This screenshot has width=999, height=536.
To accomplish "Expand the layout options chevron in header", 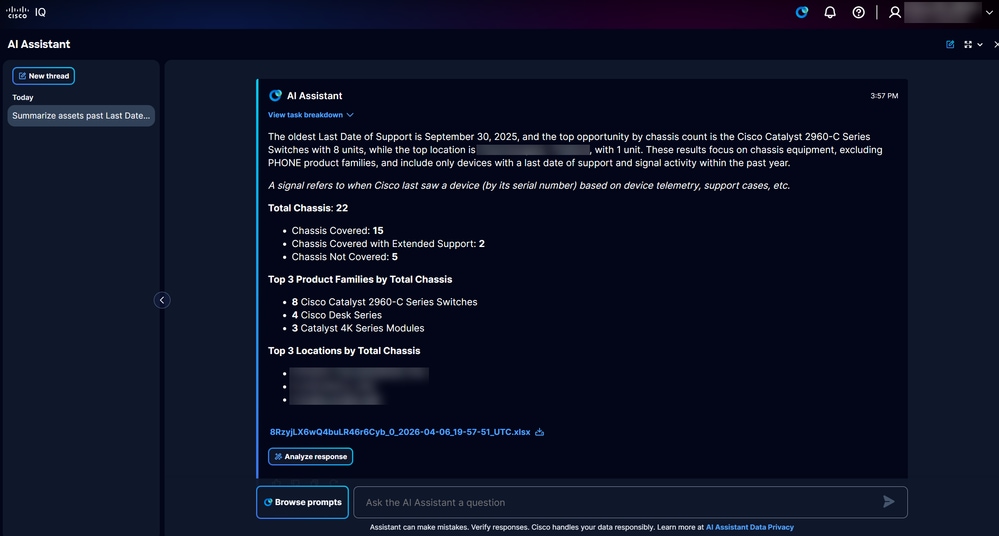I will click(x=980, y=45).
